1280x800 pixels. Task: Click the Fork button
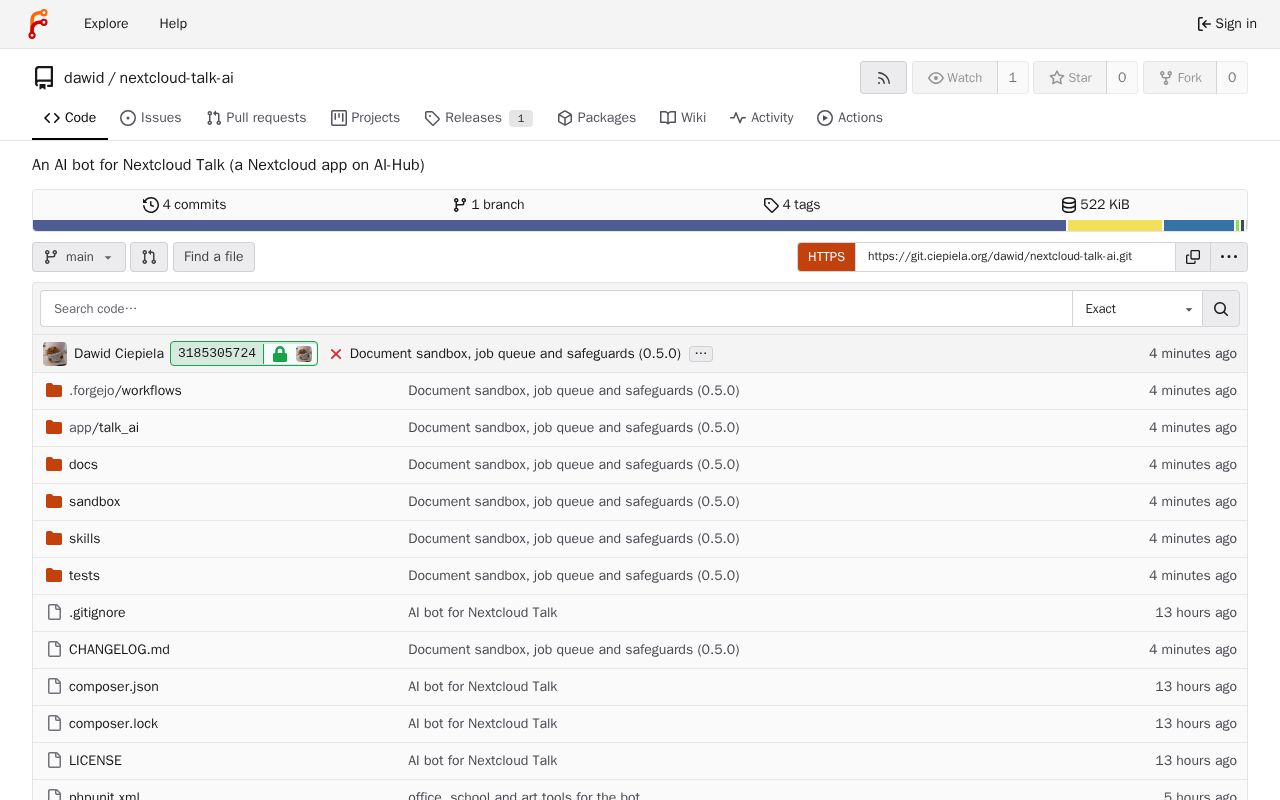pos(1180,78)
